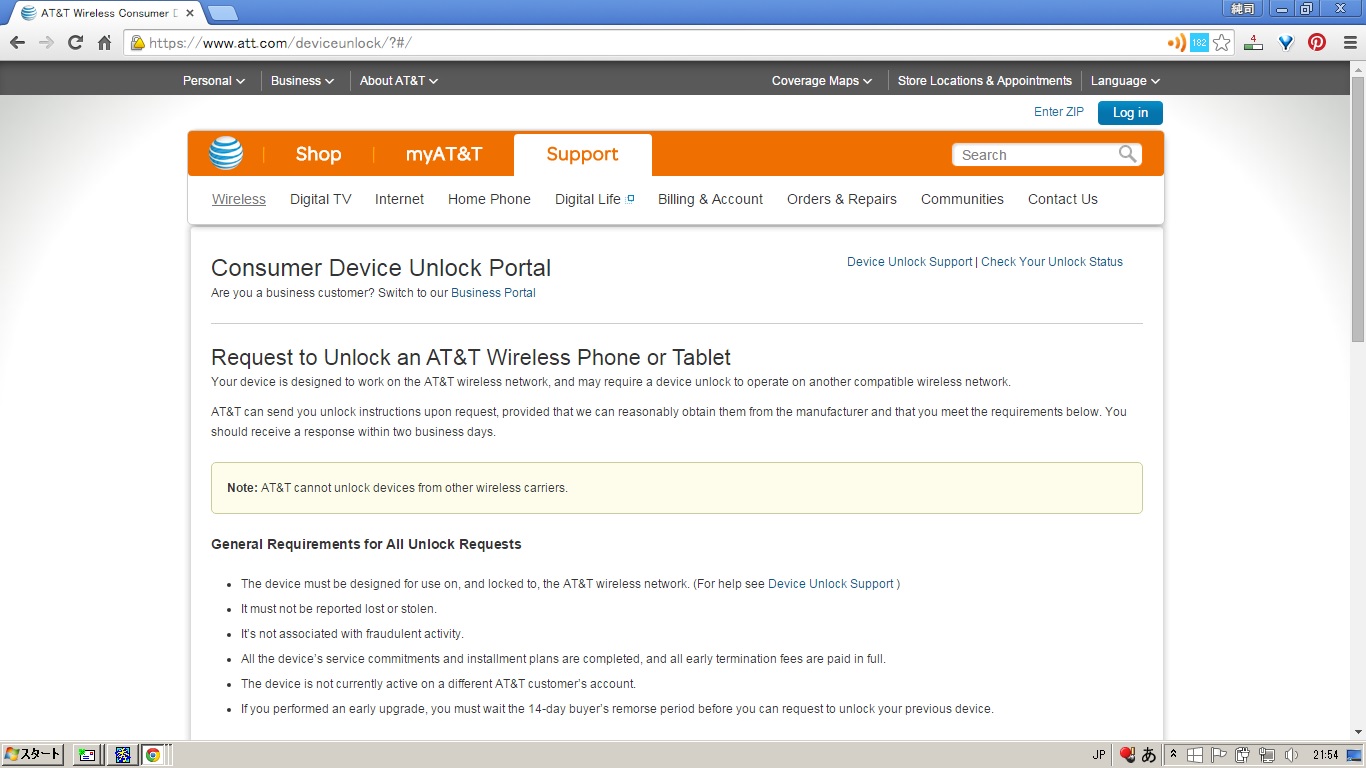Click the blue 182 counter extension icon
The height and width of the screenshot is (768, 1366).
[x=1199, y=43]
